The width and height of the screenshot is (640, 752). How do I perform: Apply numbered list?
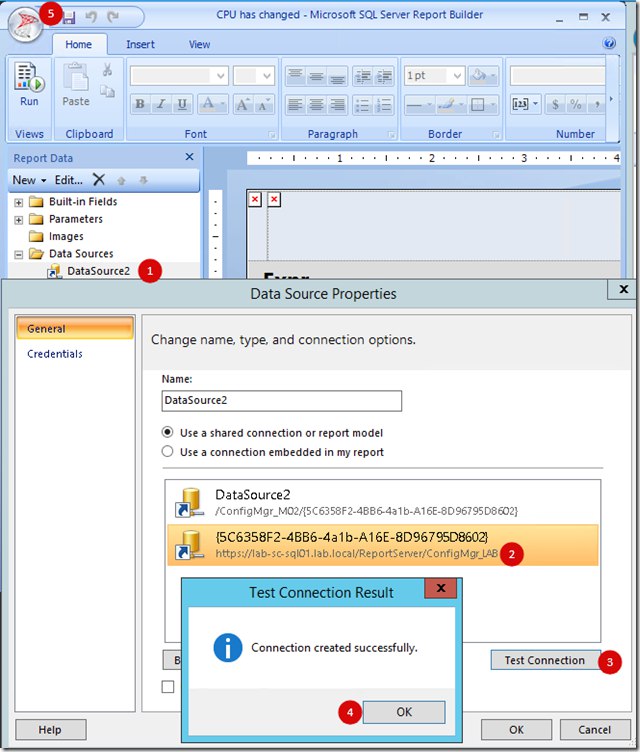(x=384, y=104)
